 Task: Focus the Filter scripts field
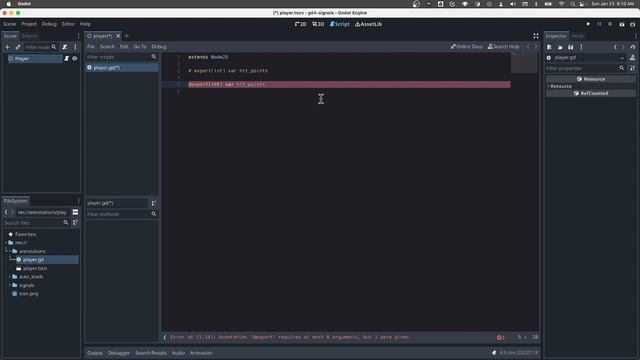coord(118,57)
